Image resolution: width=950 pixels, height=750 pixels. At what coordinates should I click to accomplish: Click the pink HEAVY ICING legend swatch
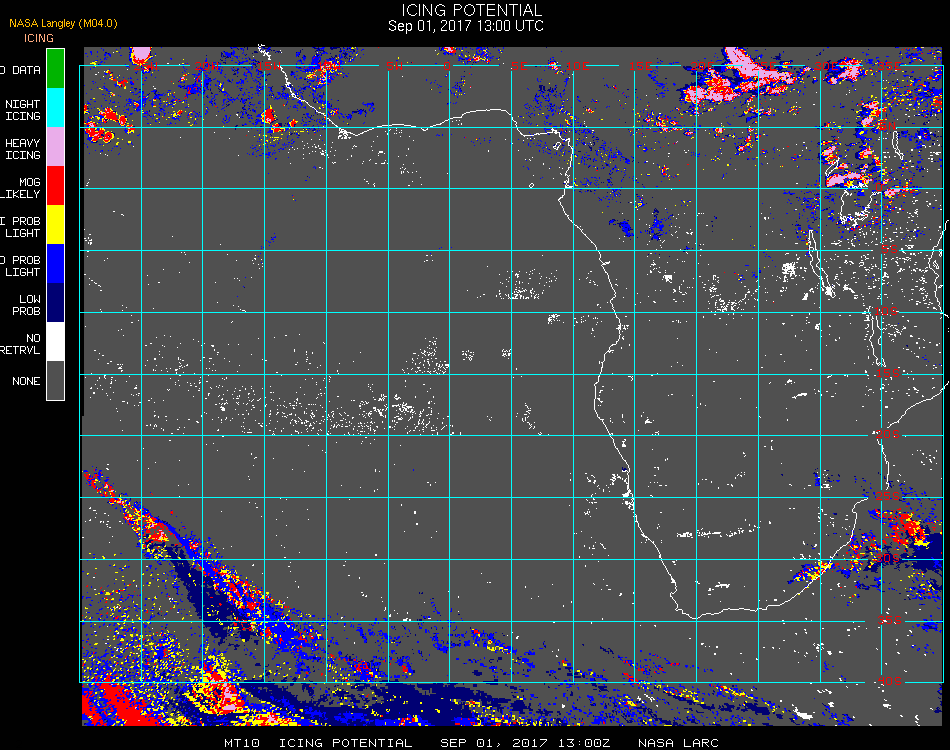coord(56,147)
